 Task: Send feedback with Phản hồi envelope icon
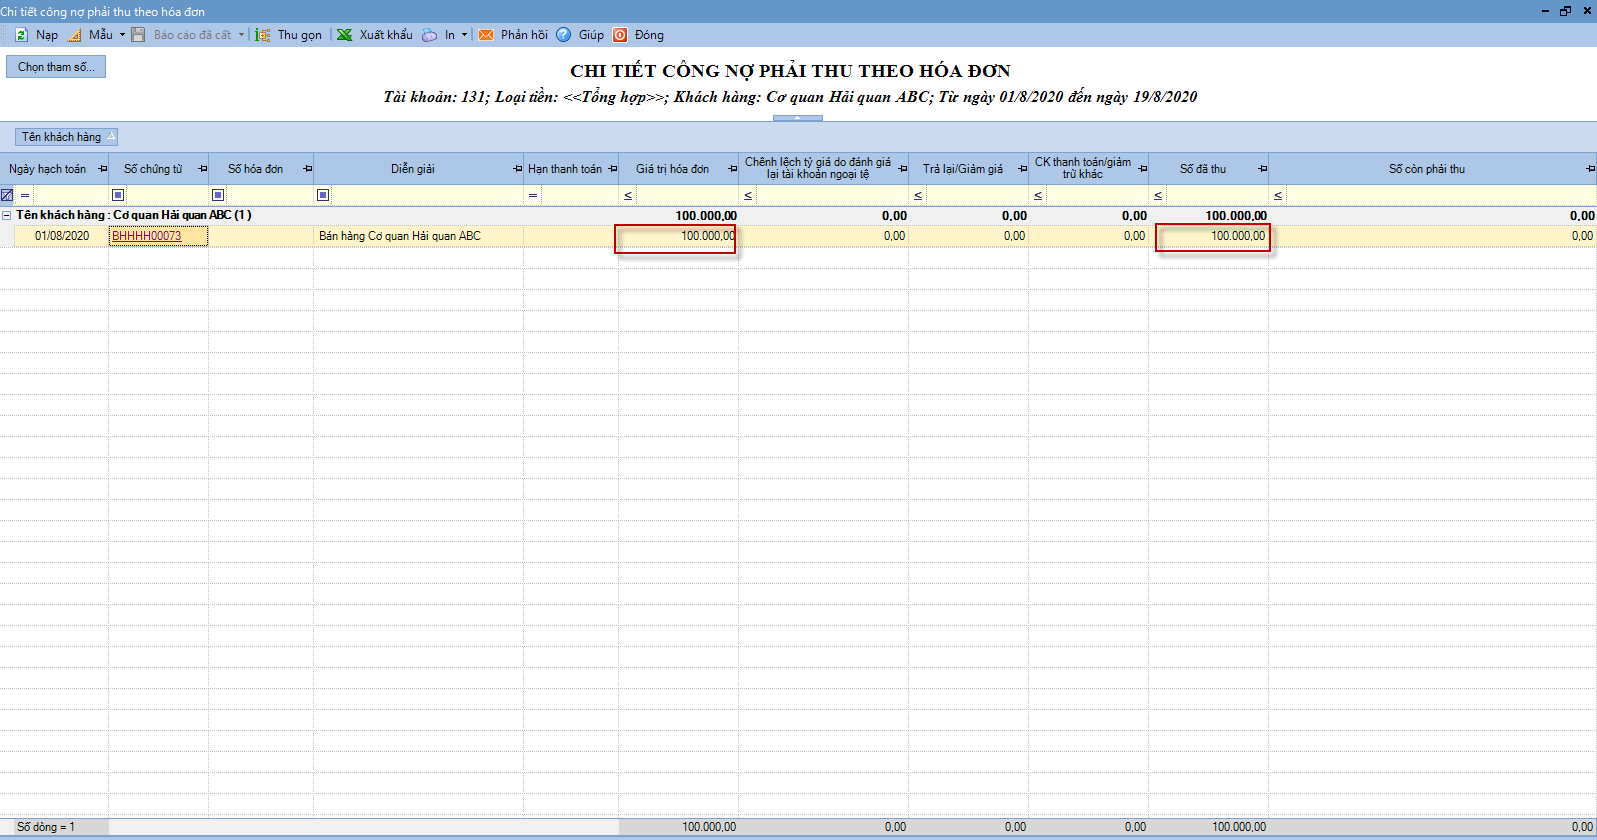tap(486, 35)
